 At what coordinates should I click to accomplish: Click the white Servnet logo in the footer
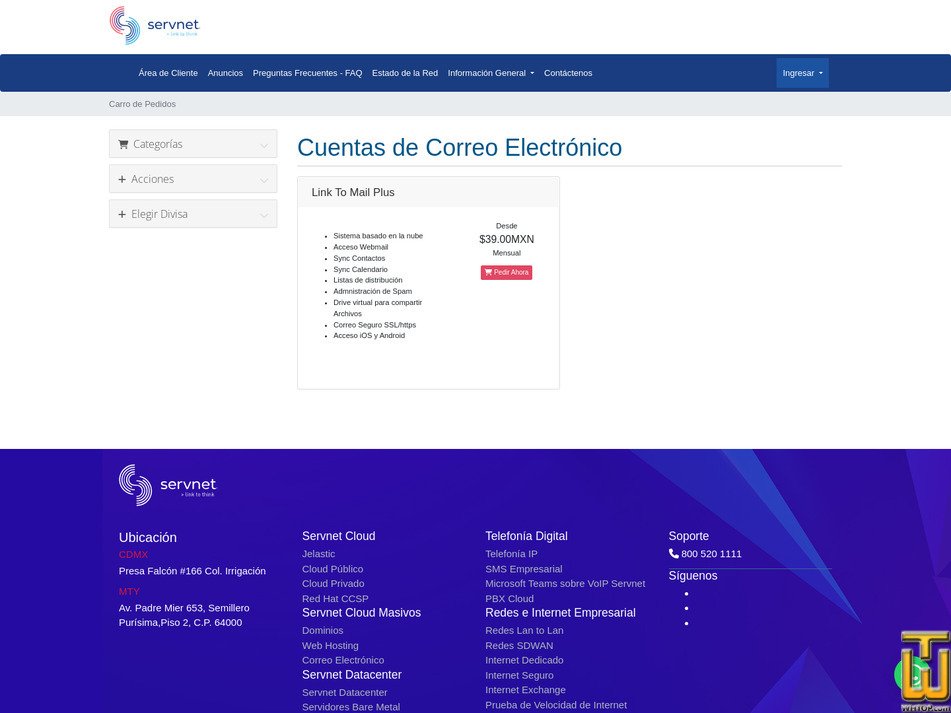[x=168, y=485]
